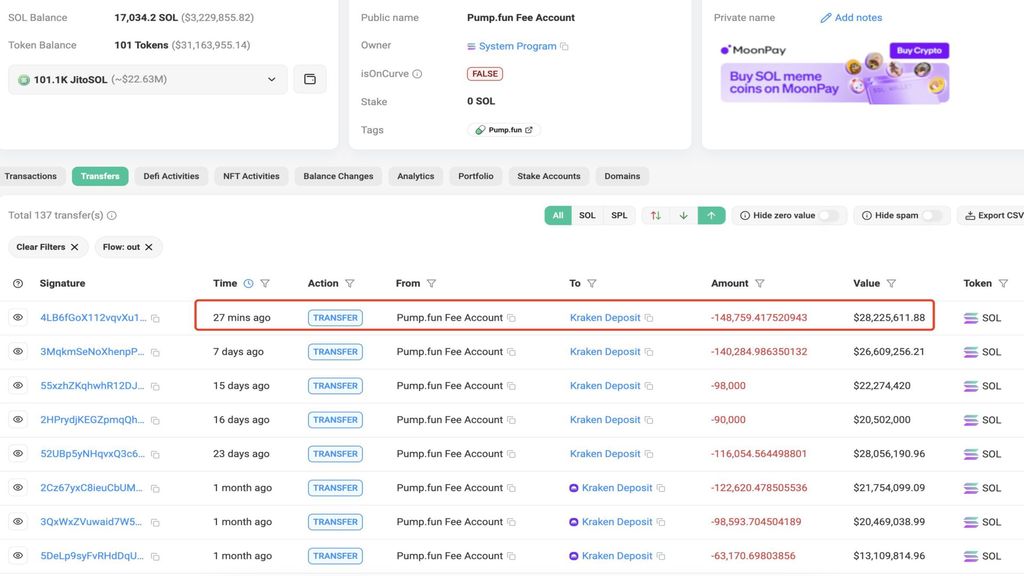Image resolution: width=1024 pixels, height=576 pixels.
Task: Switch to the Defi Activities tab
Action: pos(171,176)
